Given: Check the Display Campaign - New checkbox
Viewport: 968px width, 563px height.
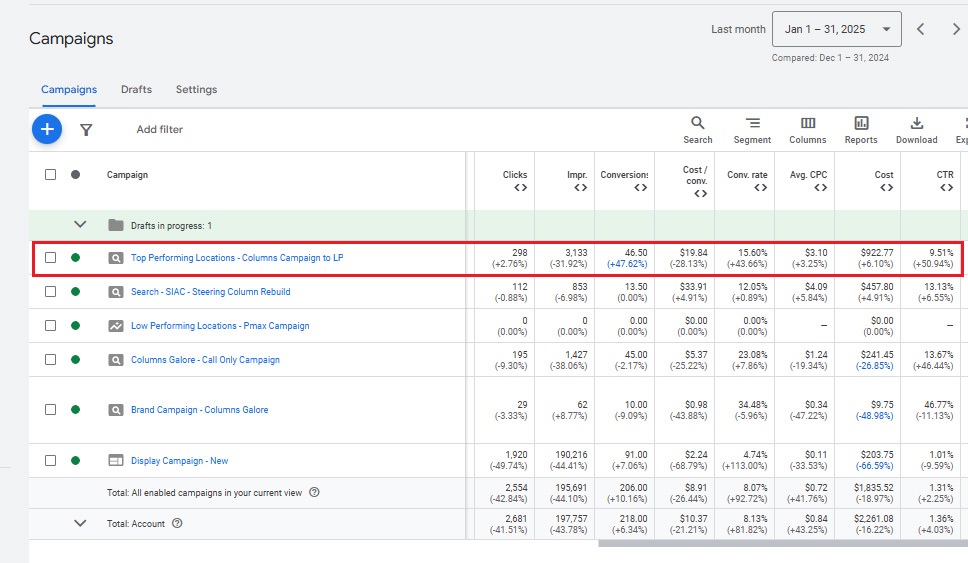Looking at the screenshot, I should pyautogui.click(x=50, y=461).
